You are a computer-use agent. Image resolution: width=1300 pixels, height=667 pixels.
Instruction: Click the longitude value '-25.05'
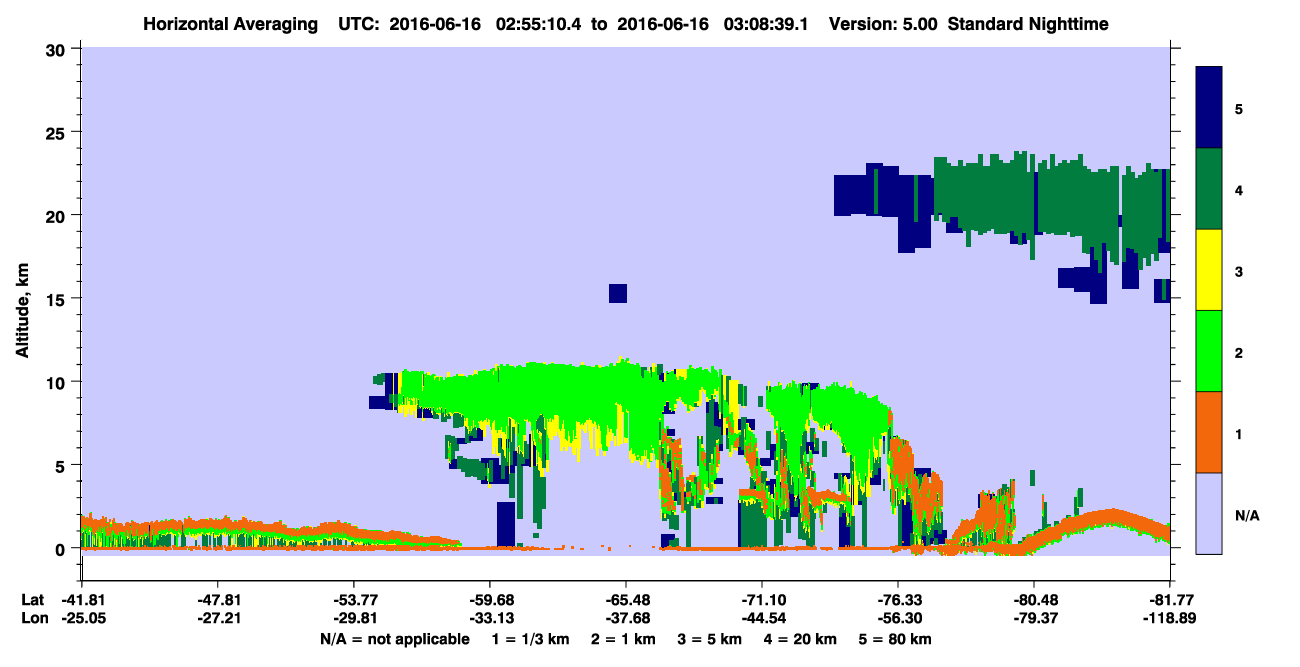81,619
